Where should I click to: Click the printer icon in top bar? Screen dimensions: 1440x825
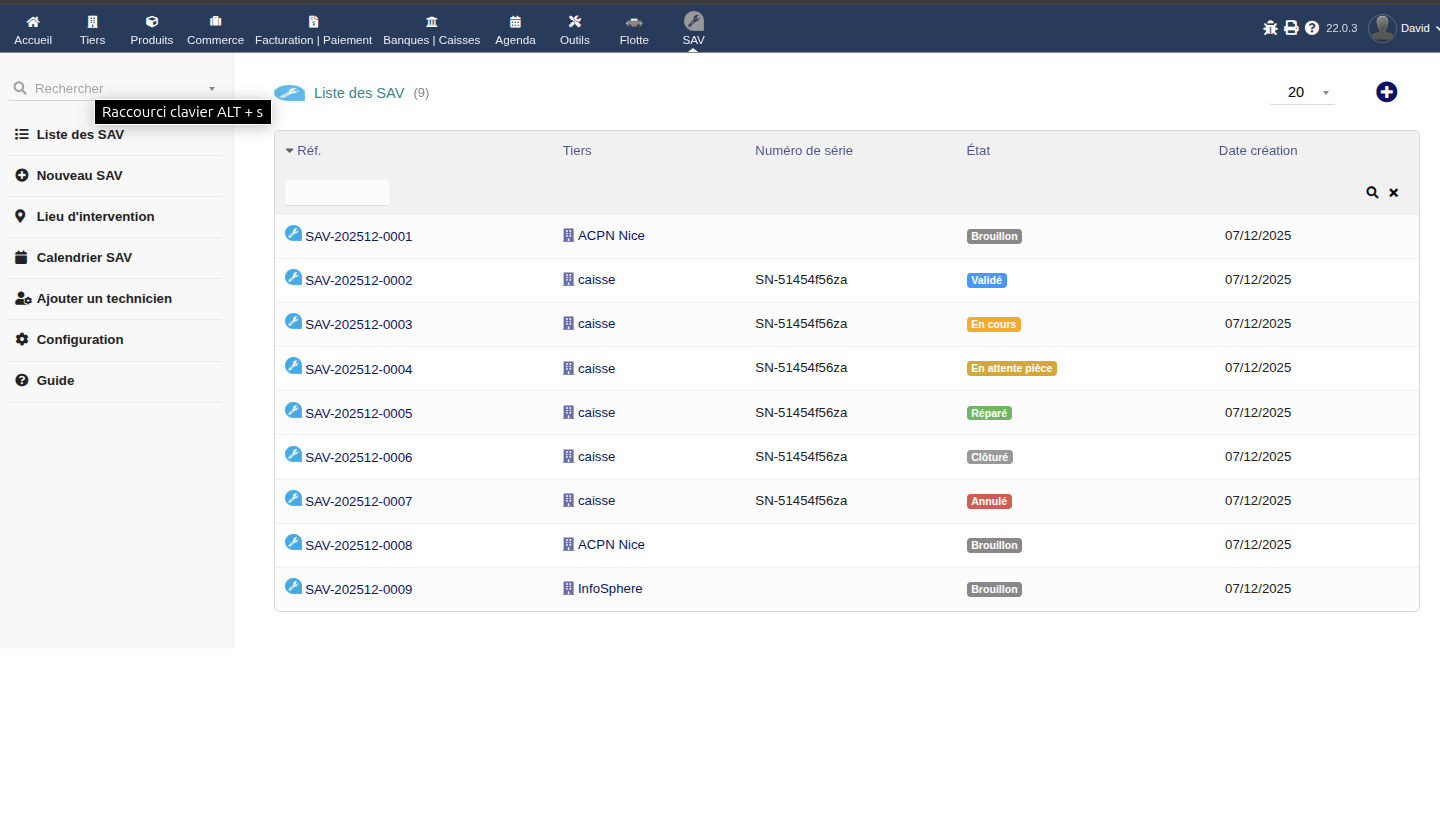click(x=1291, y=28)
